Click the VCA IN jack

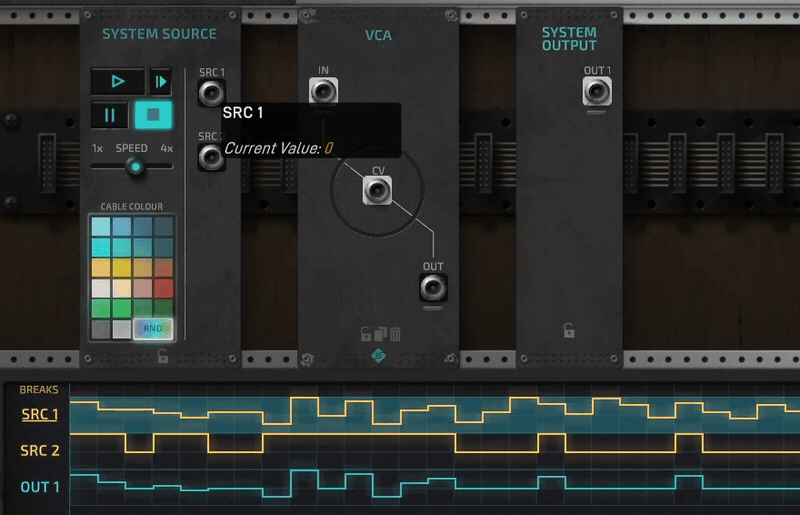click(323, 91)
